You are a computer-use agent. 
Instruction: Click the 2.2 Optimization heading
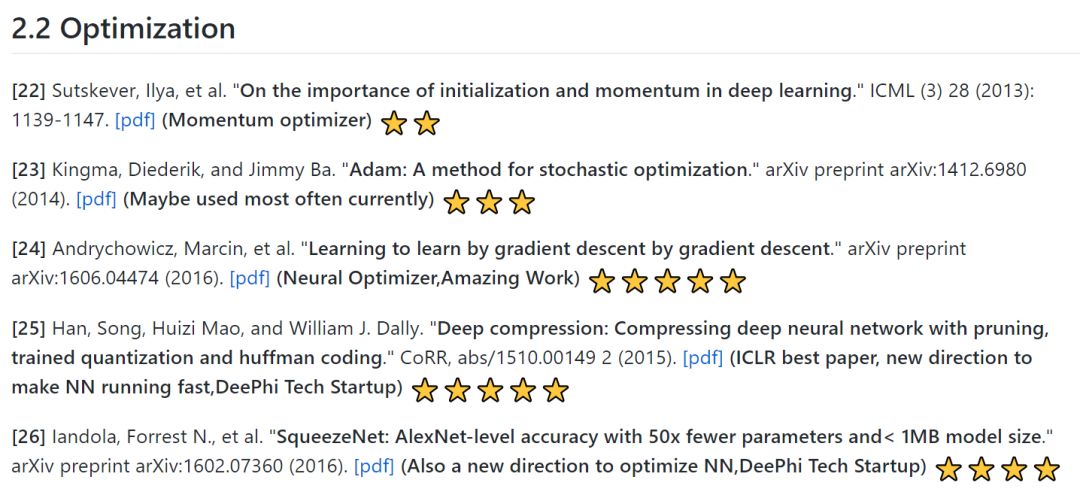123,28
